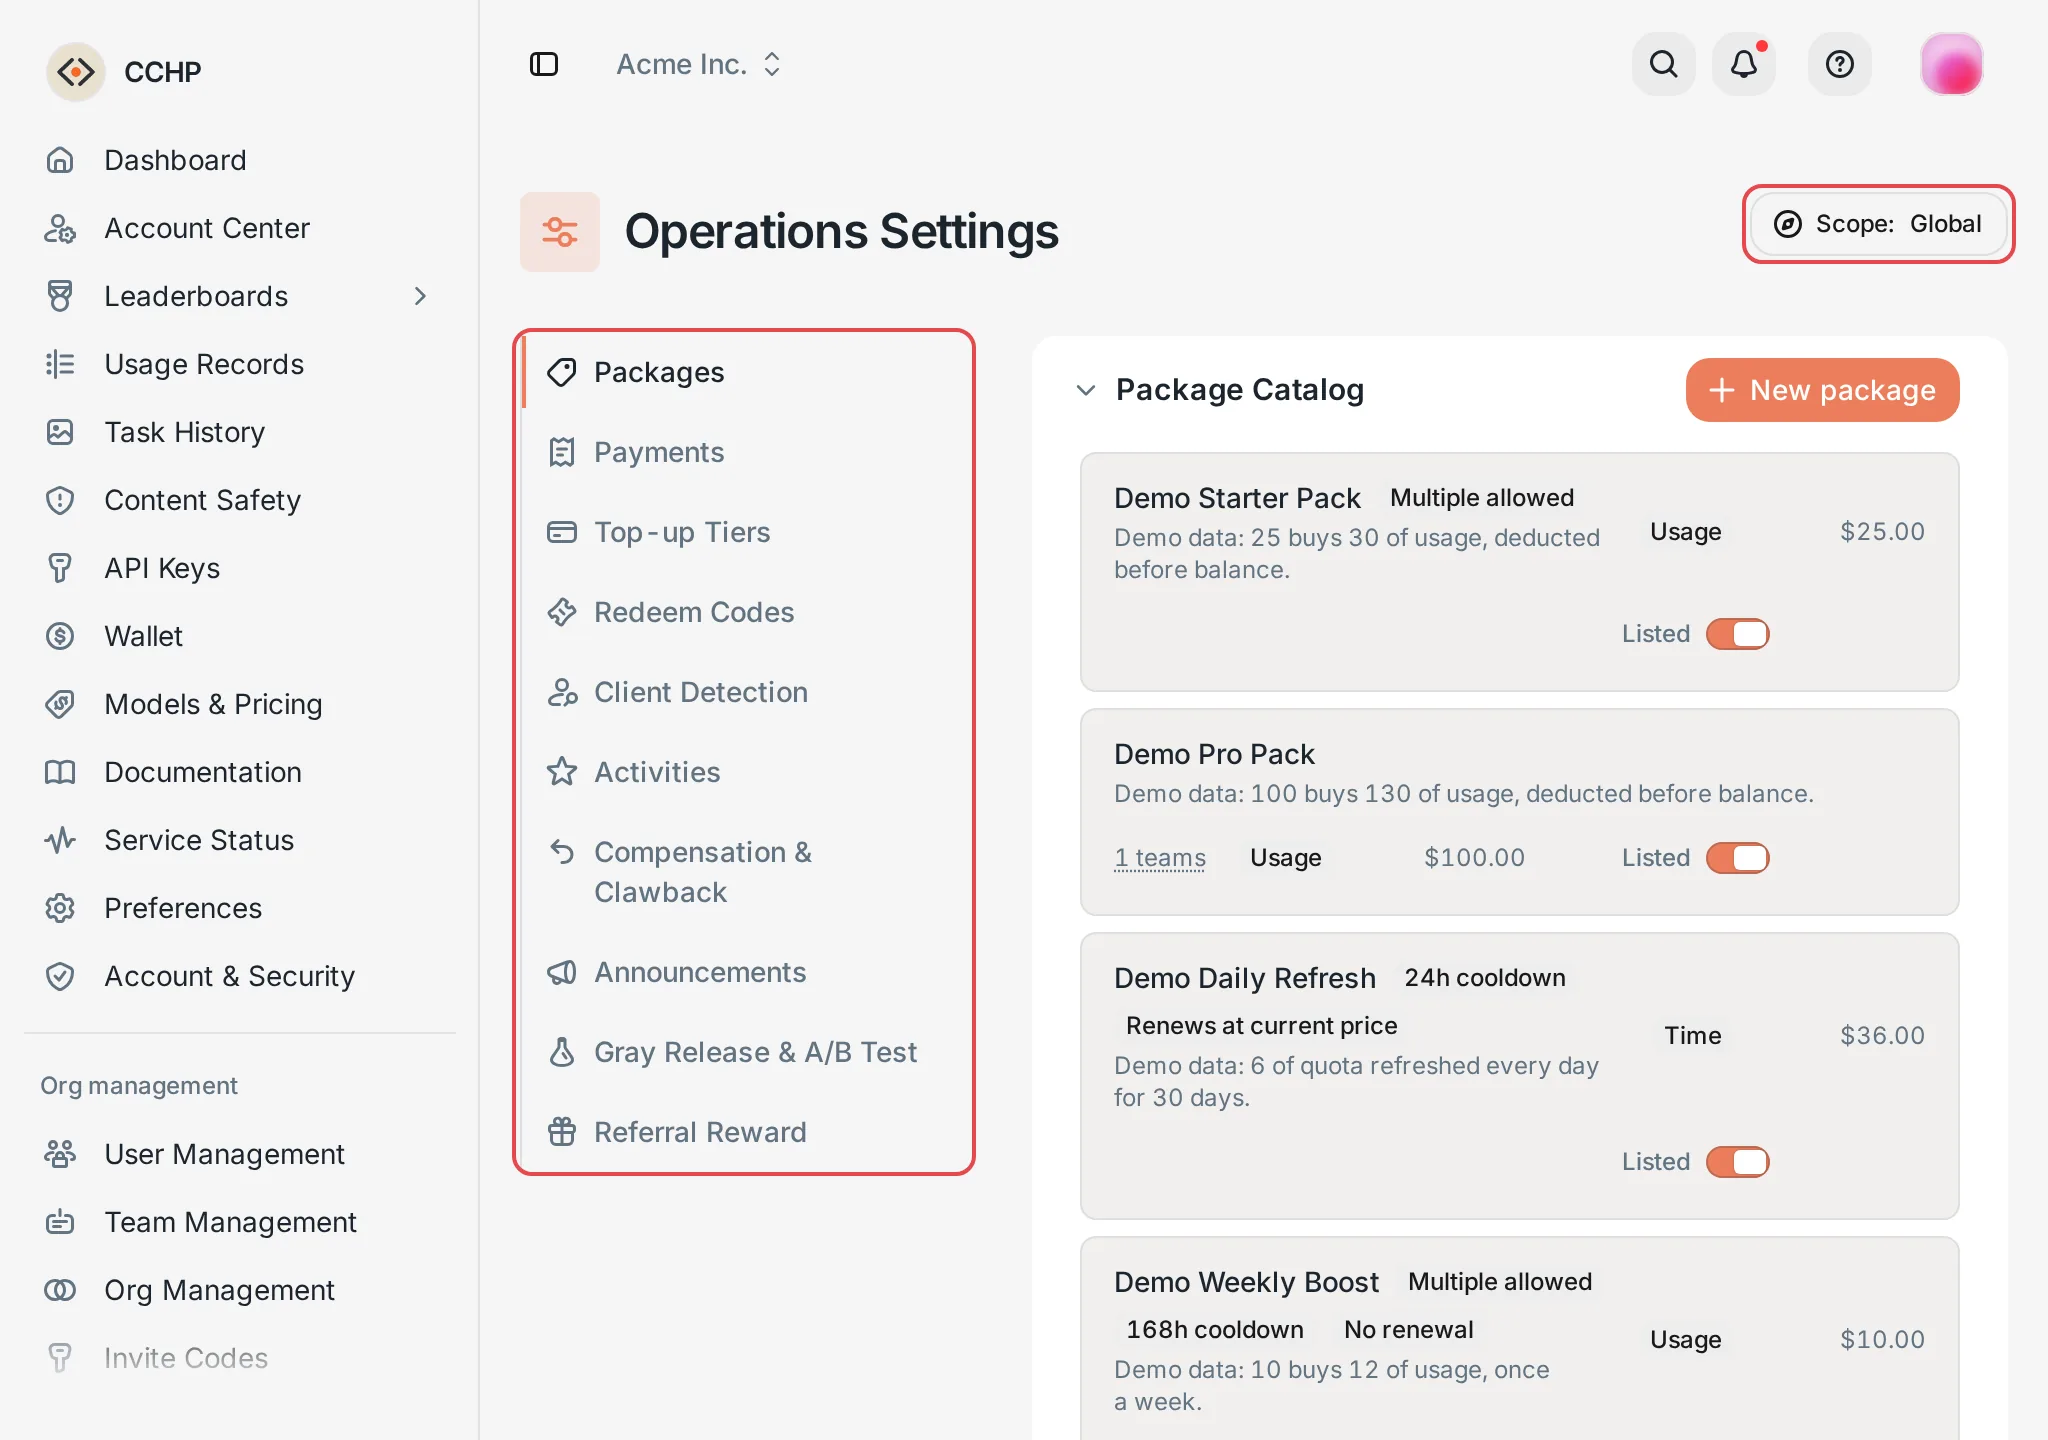Viewport: 2048px width, 1440px height.
Task: Go to Team Management page
Action: pyautogui.click(x=240, y=1222)
